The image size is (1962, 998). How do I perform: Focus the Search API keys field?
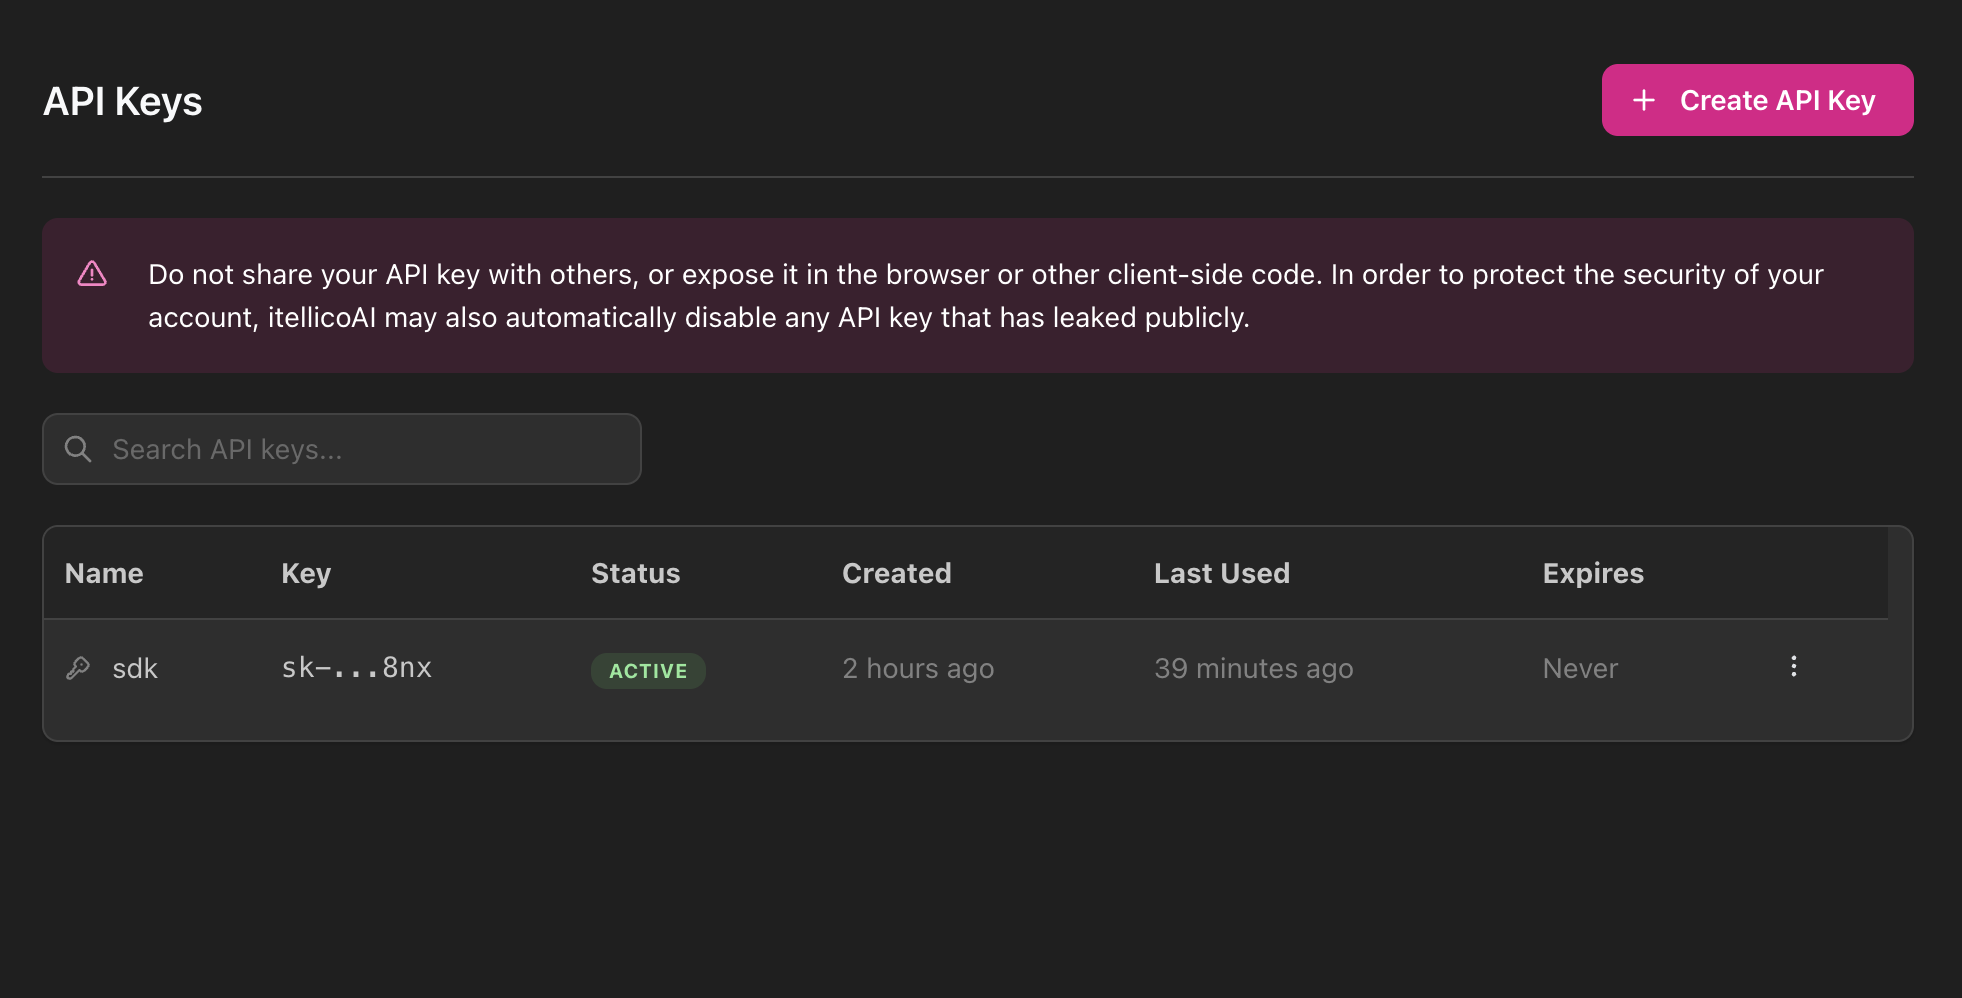click(x=340, y=449)
